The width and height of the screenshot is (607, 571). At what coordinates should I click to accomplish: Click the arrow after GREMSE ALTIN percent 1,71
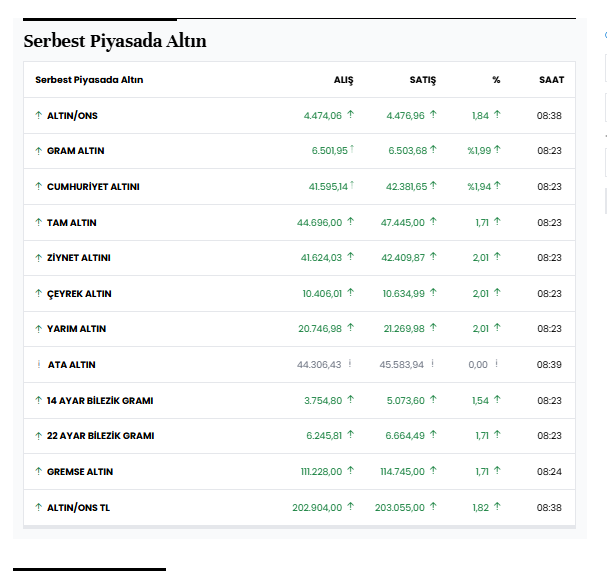pos(497,471)
